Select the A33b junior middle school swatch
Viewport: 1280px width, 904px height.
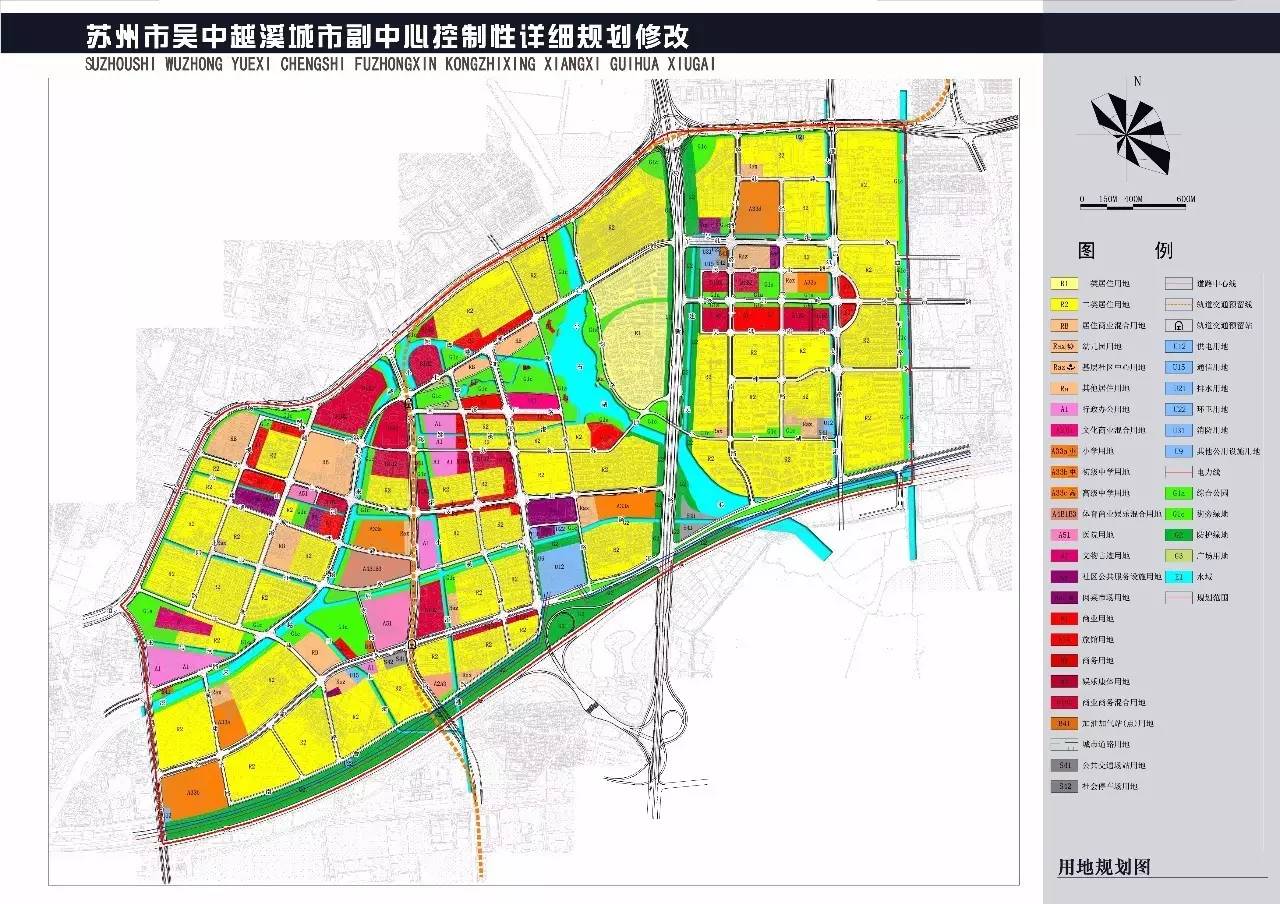pos(1064,472)
